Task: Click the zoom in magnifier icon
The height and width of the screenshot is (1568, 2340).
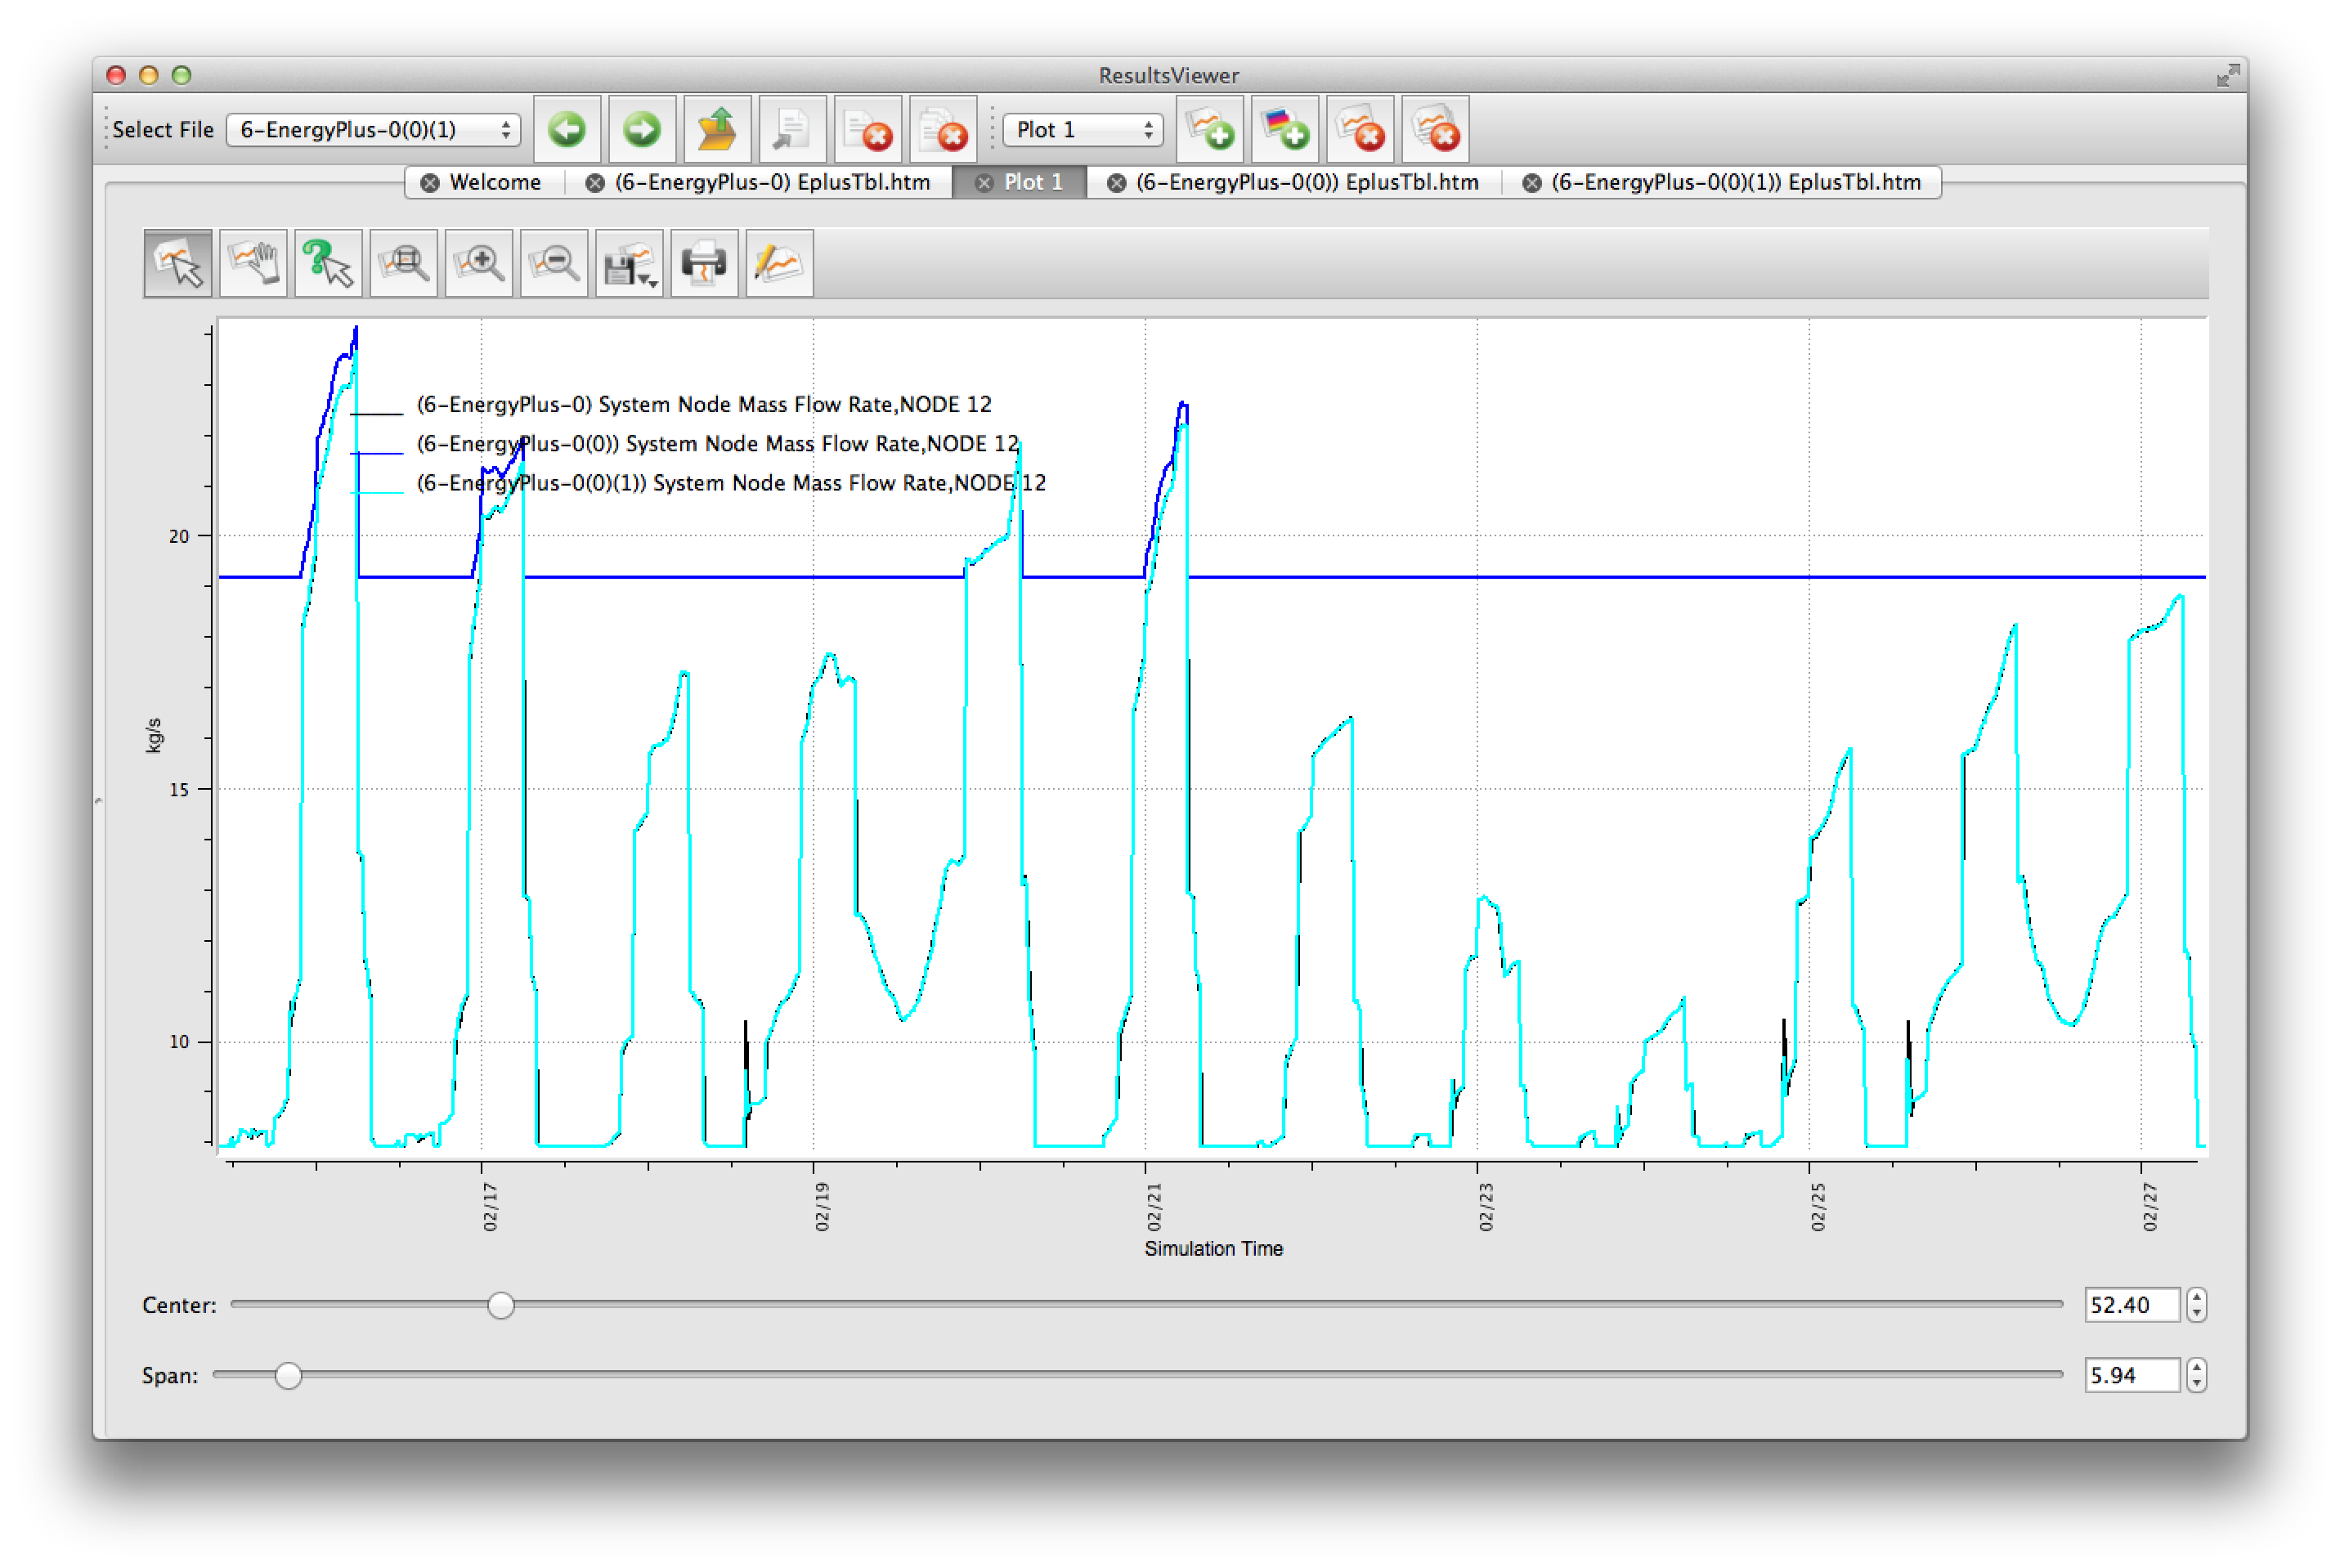Action: (x=479, y=263)
